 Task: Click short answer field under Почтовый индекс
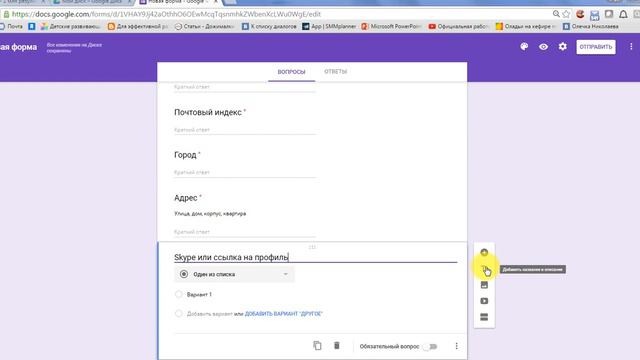tap(245, 130)
